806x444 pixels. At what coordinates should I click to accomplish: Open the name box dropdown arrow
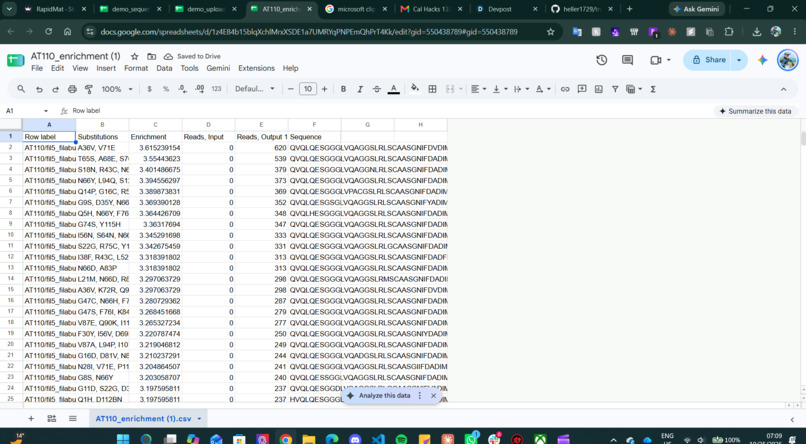(46, 111)
